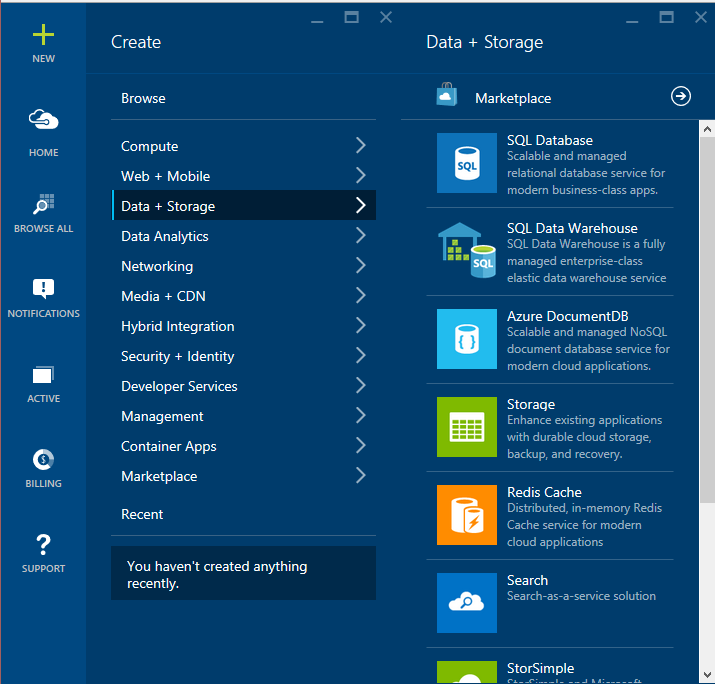Open the StorSimple title
This screenshot has height=684, width=715.
coord(540,668)
